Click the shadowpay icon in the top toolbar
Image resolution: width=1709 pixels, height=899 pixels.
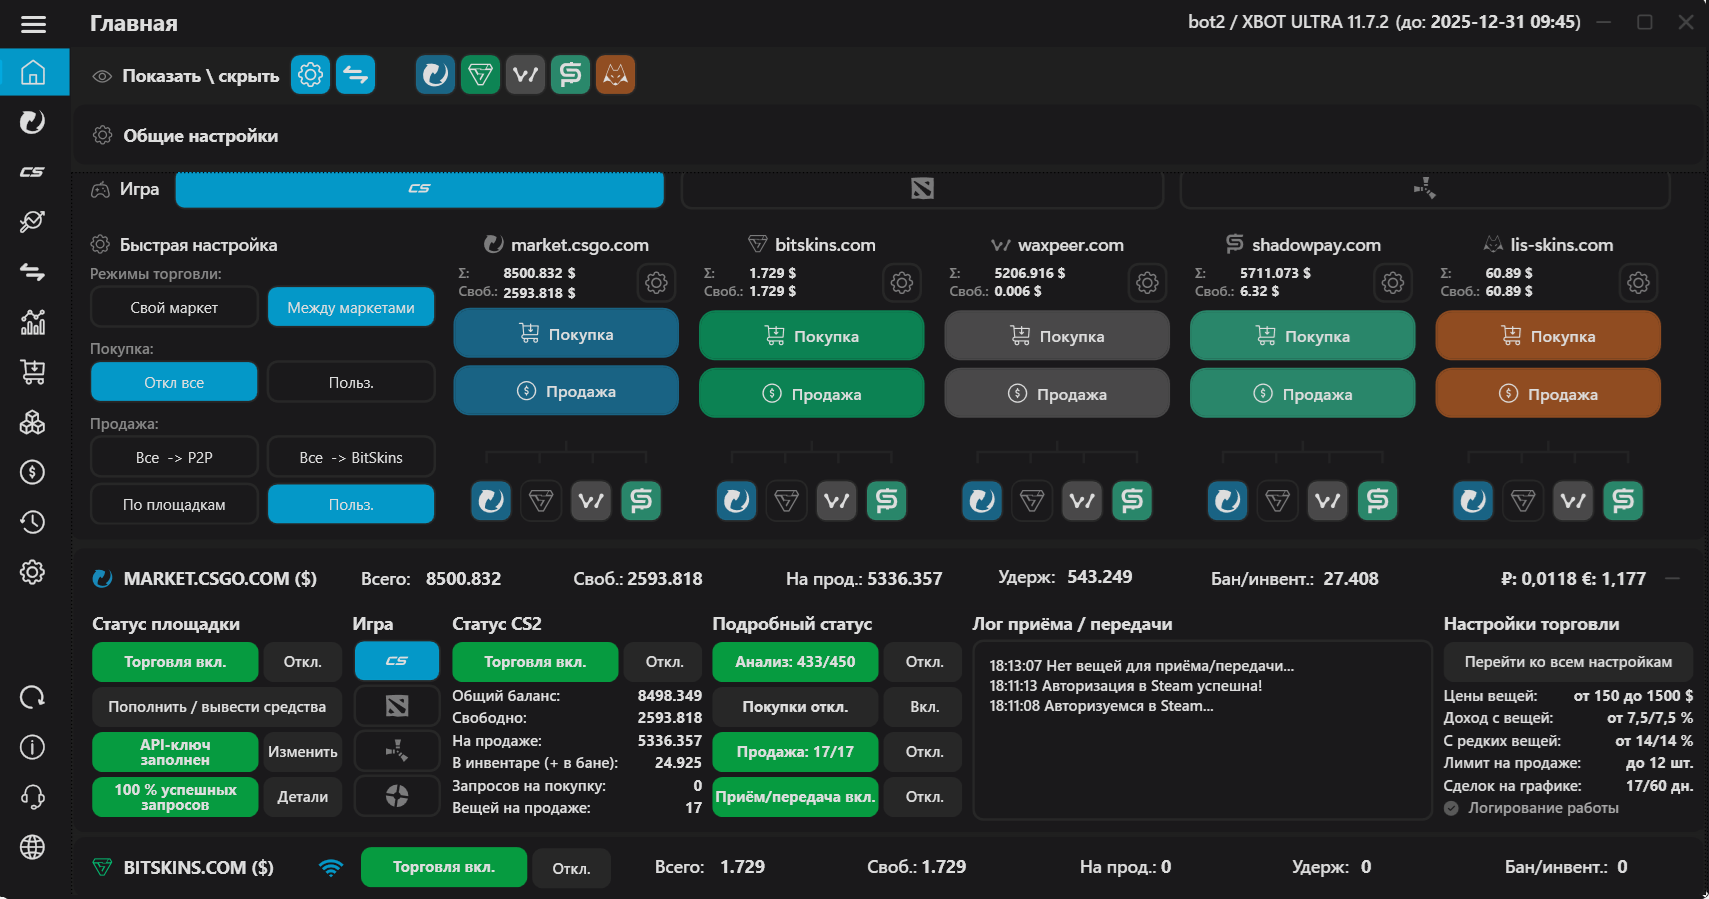click(570, 75)
